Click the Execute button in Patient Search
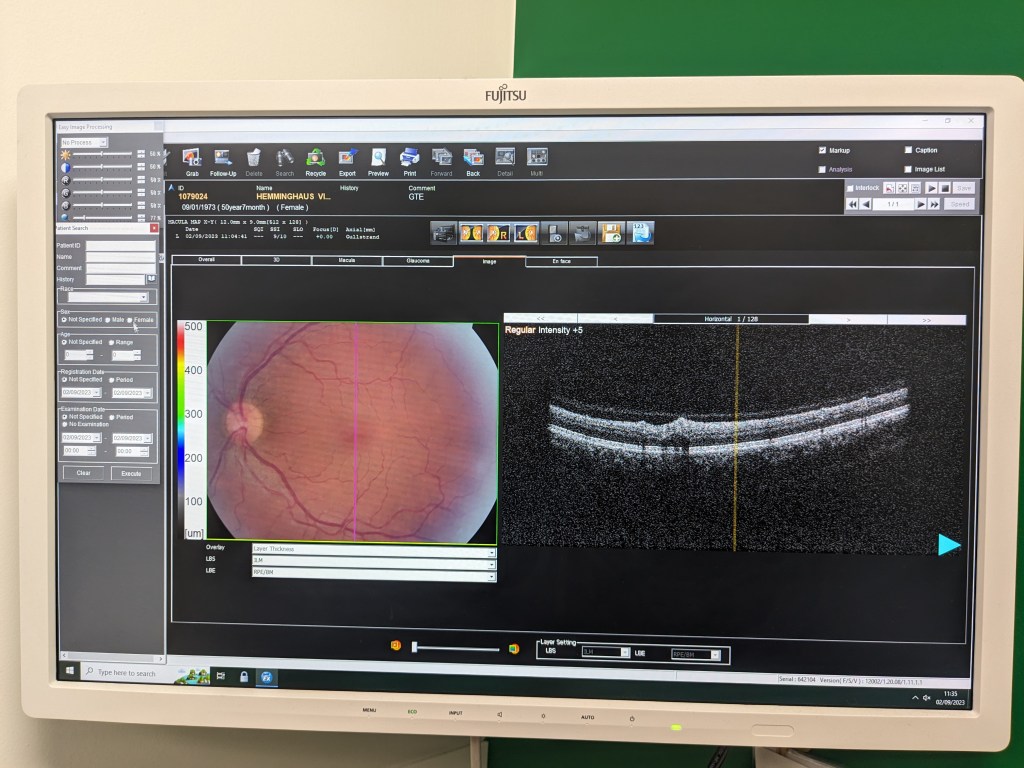This screenshot has width=1024, height=768. click(131, 473)
